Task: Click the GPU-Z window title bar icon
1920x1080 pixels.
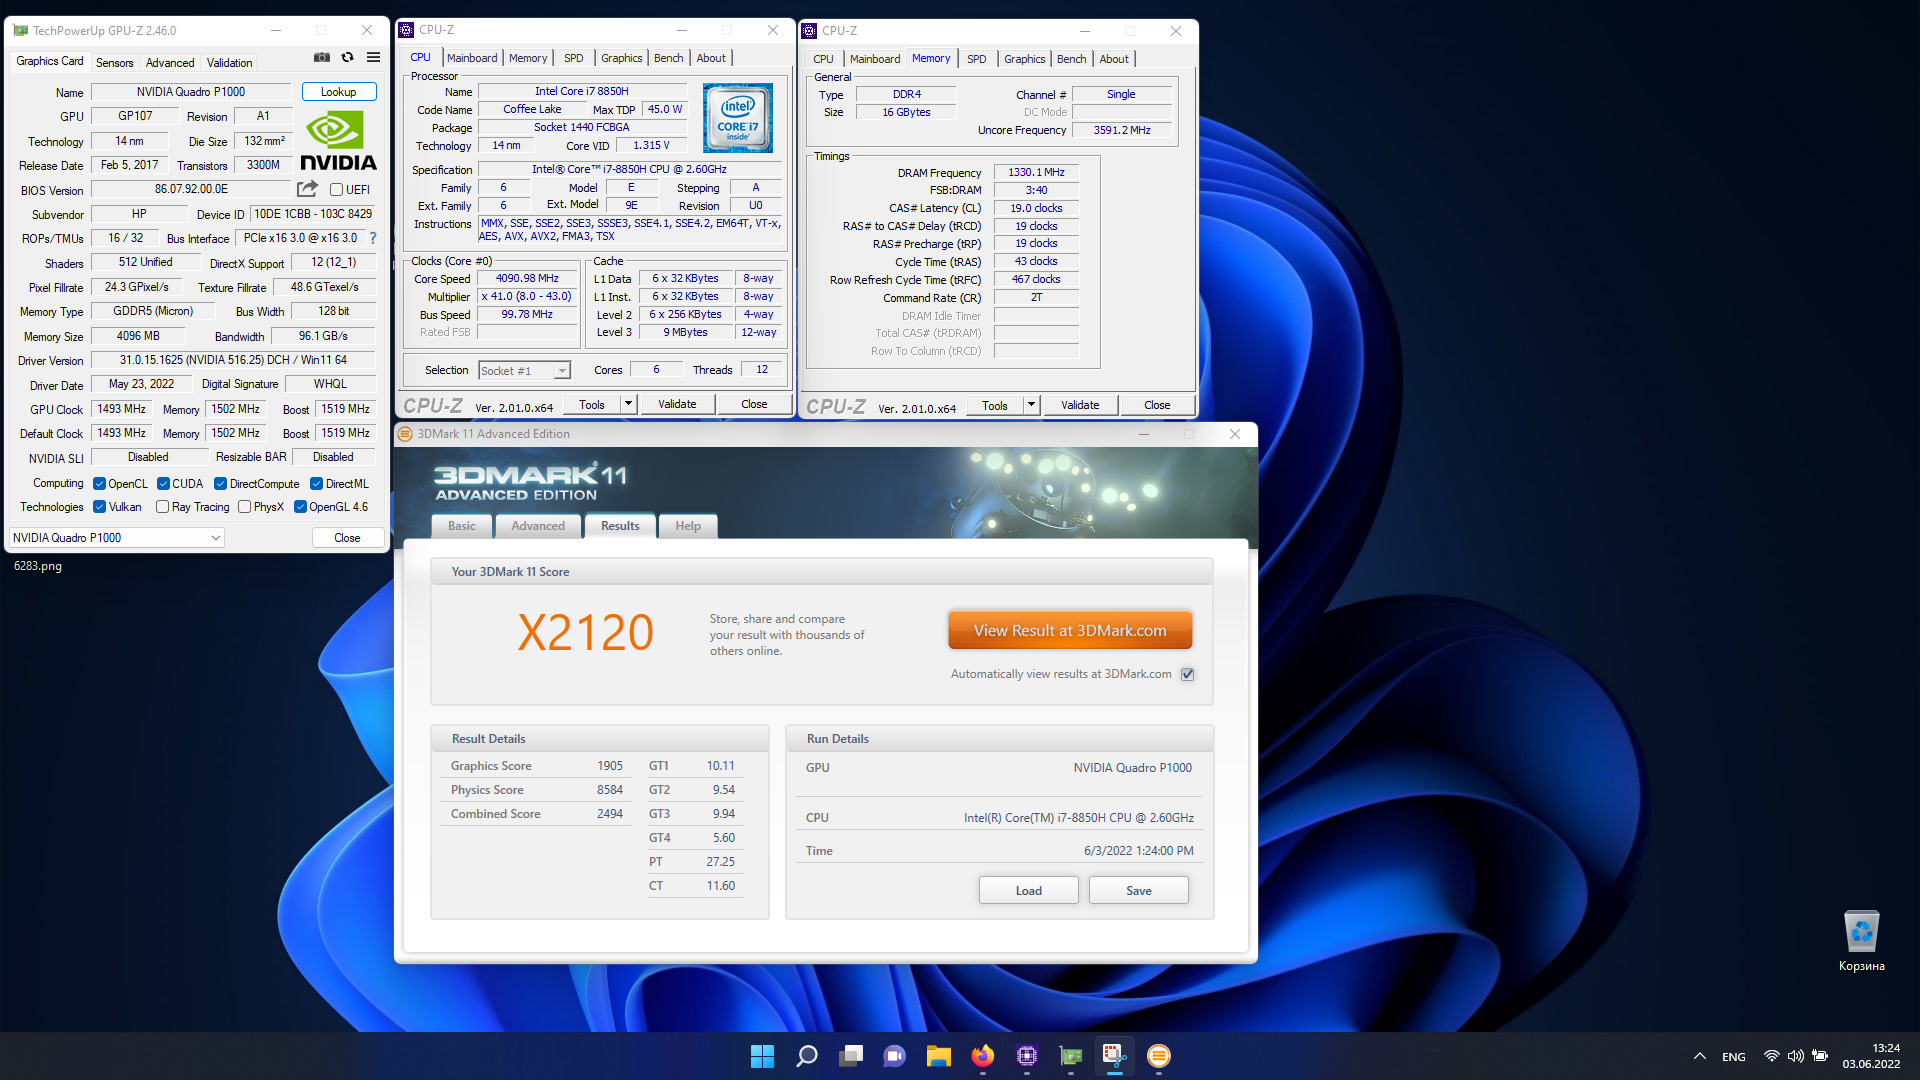Action: point(20,31)
